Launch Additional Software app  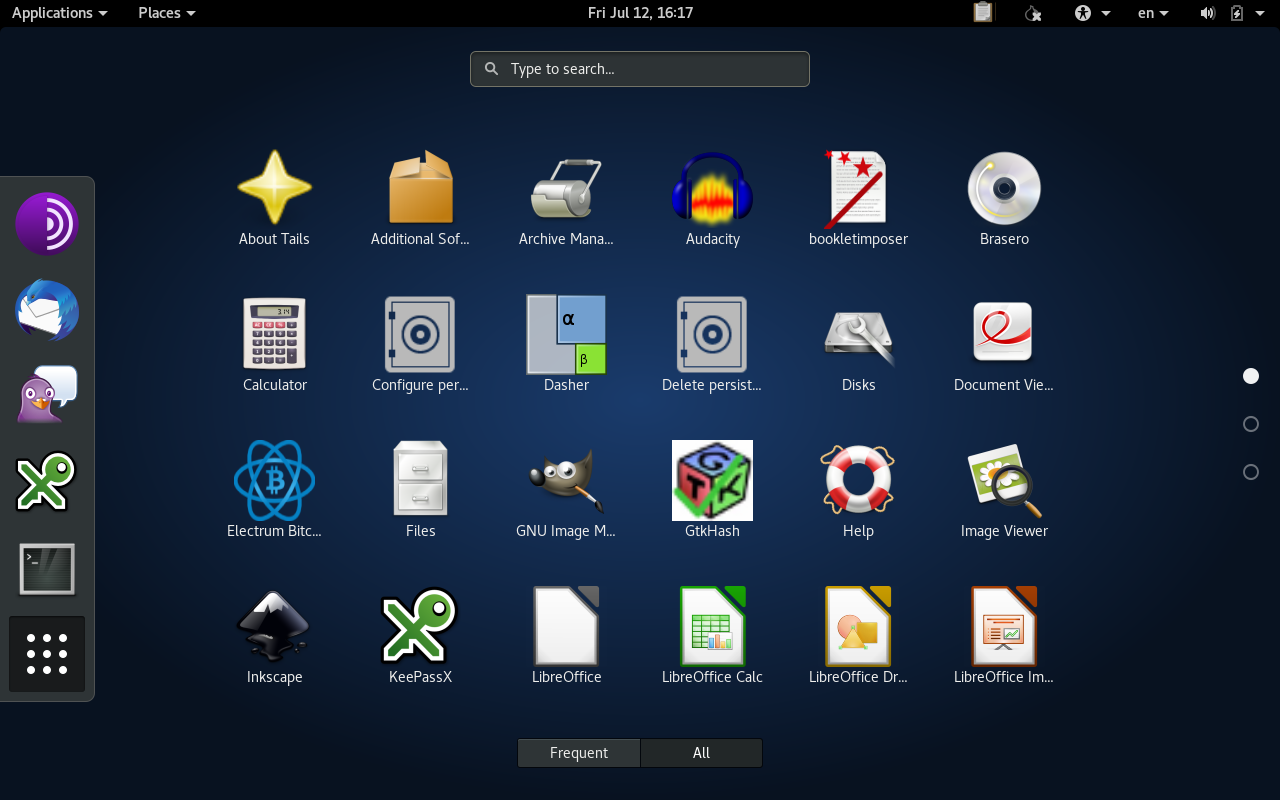[x=420, y=198]
